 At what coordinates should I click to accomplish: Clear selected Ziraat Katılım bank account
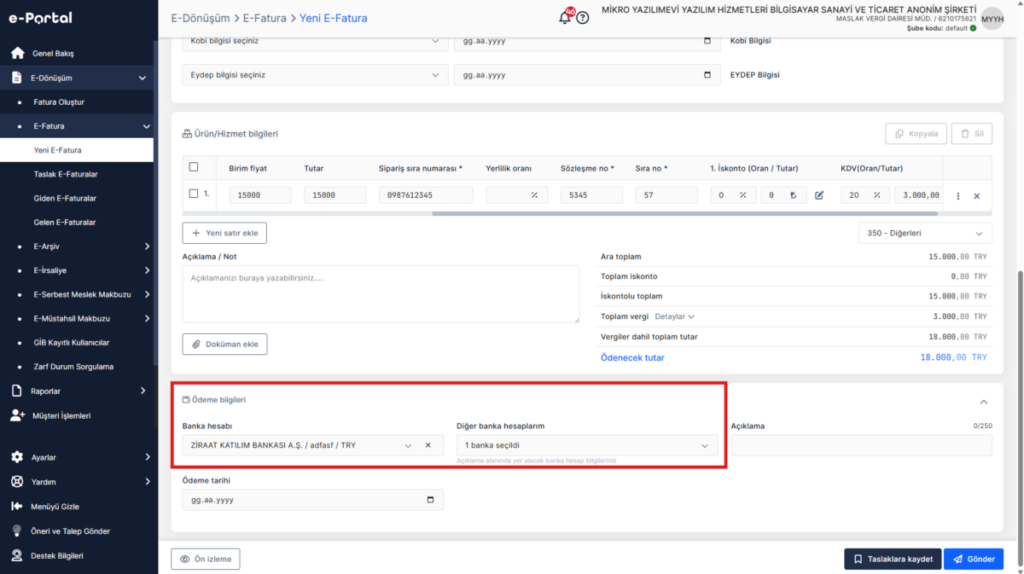tap(428, 445)
